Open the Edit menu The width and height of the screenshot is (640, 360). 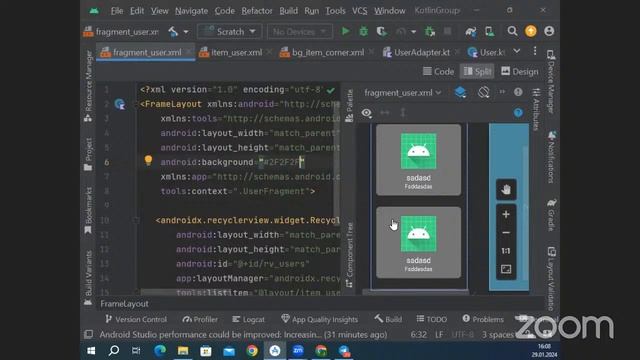[x=137, y=11]
